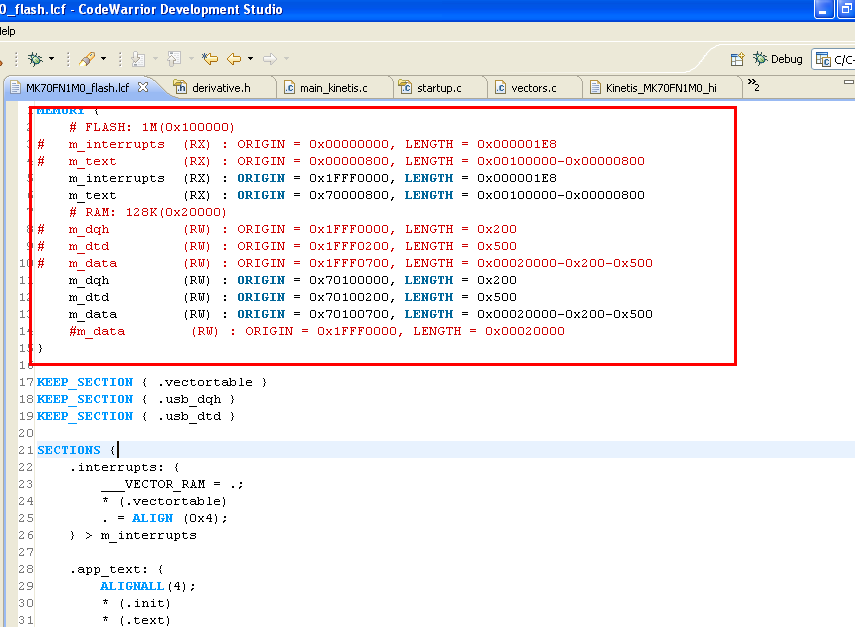
Task: Click the C file icon on vectors.c tab
Action: tap(500, 87)
